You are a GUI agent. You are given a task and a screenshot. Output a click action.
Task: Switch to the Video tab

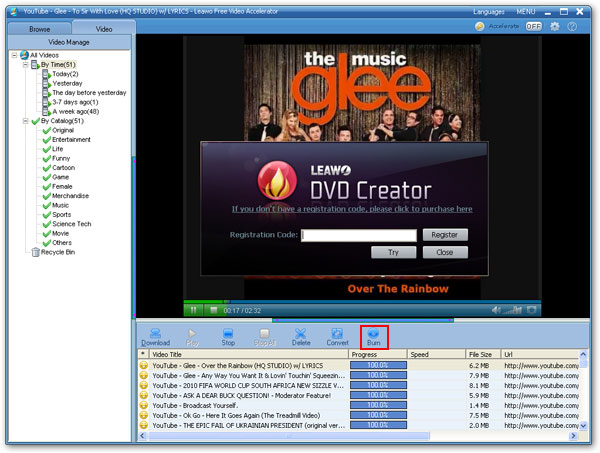pyautogui.click(x=104, y=29)
